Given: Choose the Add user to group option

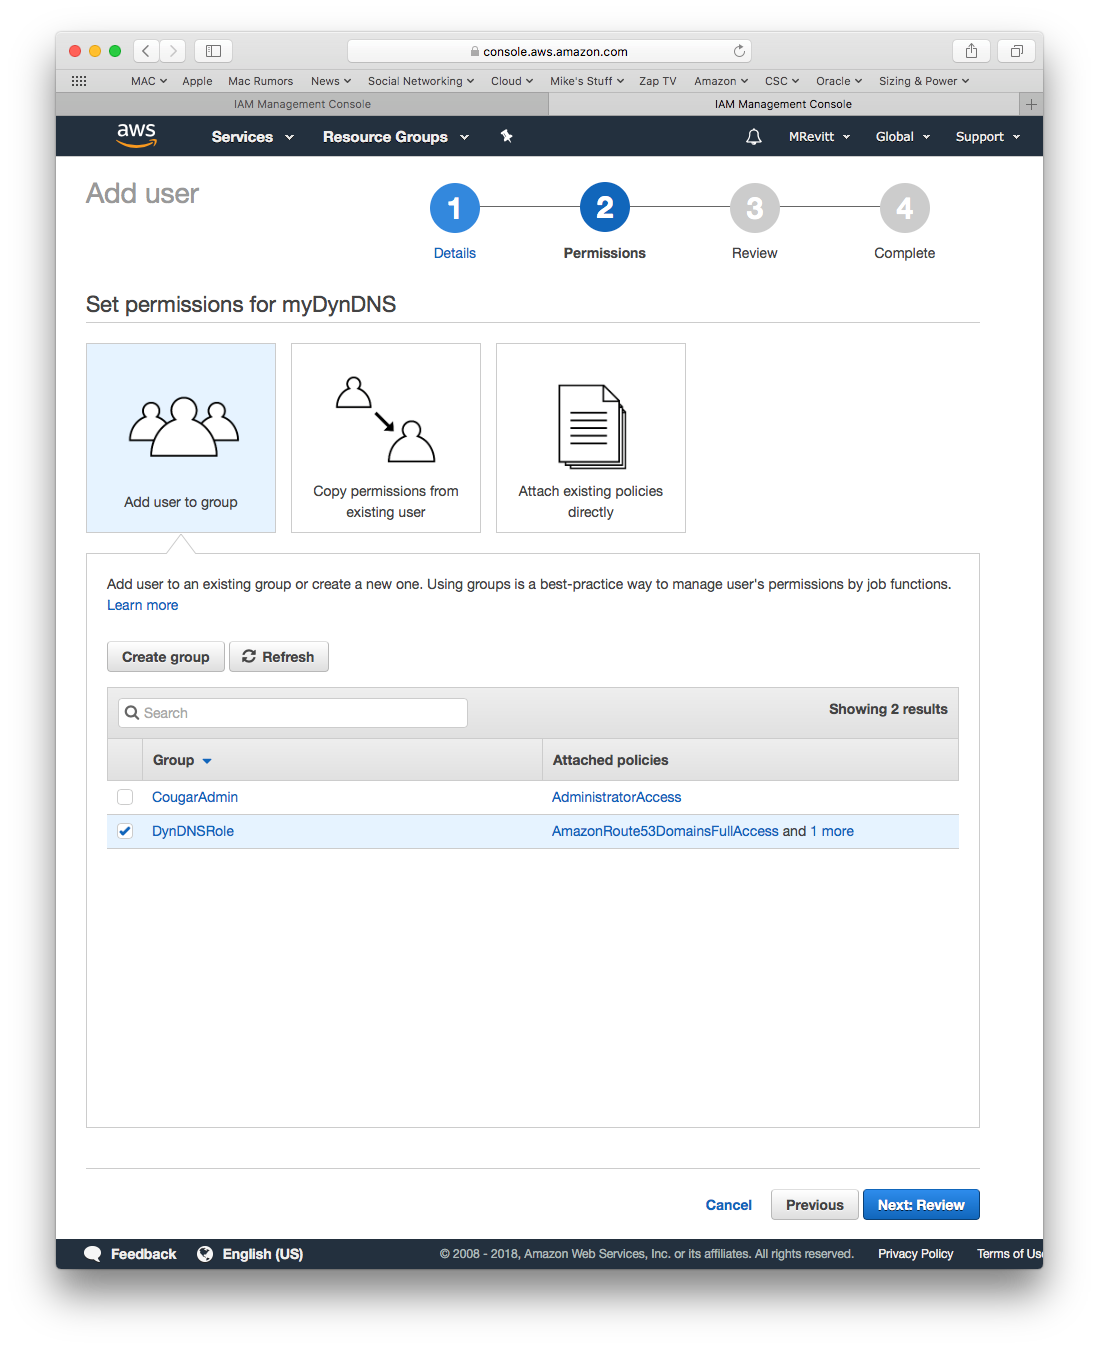Looking at the screenshot, I should pos(181,438).
